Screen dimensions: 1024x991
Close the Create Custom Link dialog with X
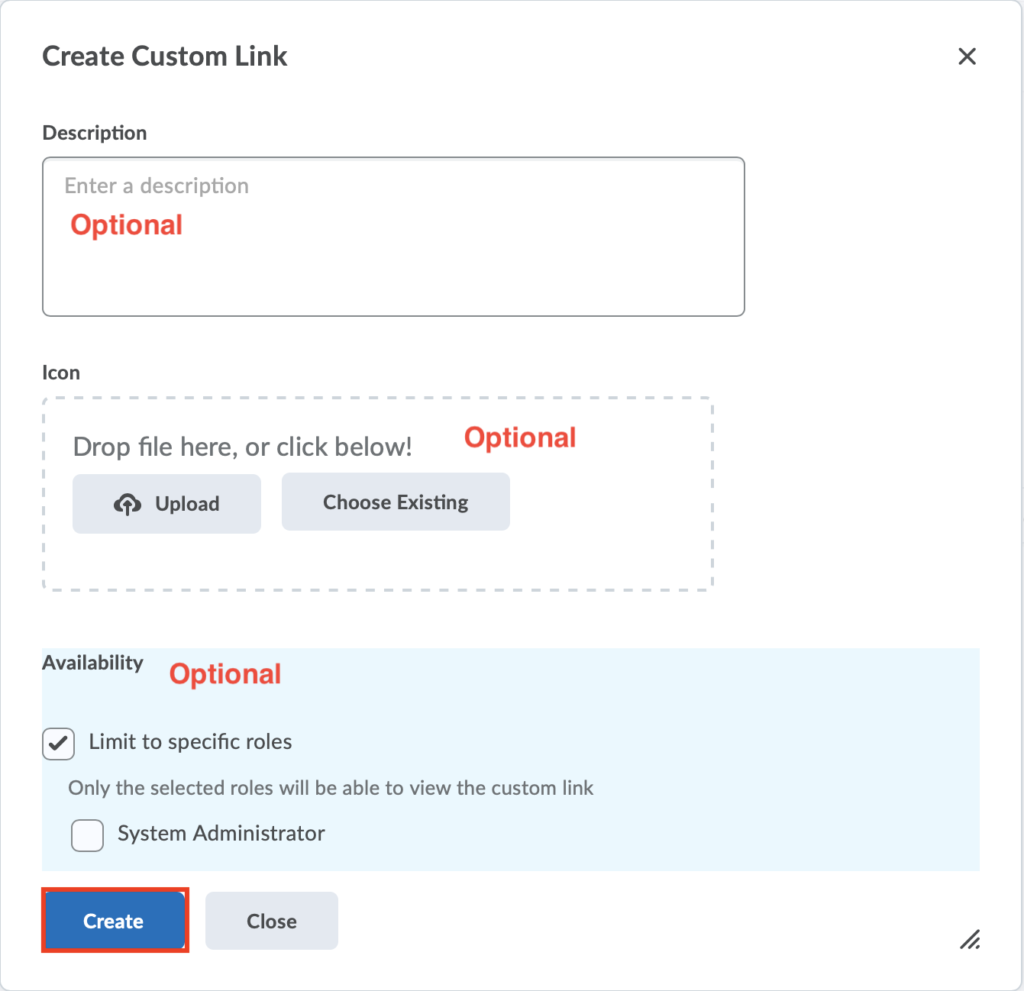pos(967,56)
